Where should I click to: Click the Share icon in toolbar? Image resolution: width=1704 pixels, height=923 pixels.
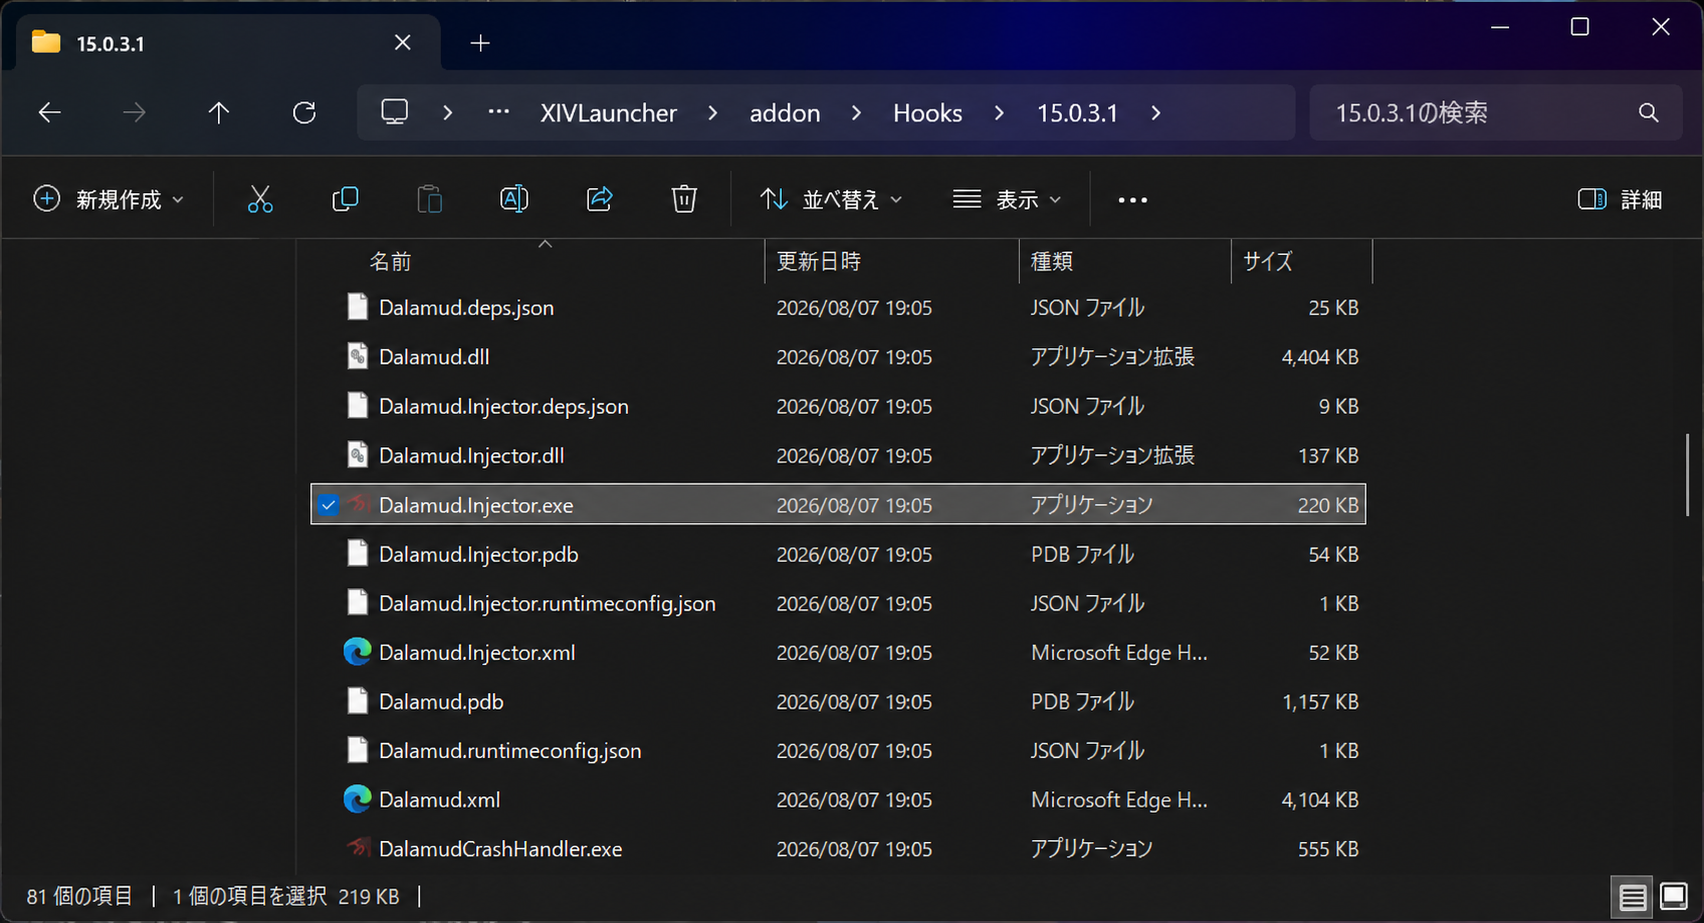click(x=599, y=199)
